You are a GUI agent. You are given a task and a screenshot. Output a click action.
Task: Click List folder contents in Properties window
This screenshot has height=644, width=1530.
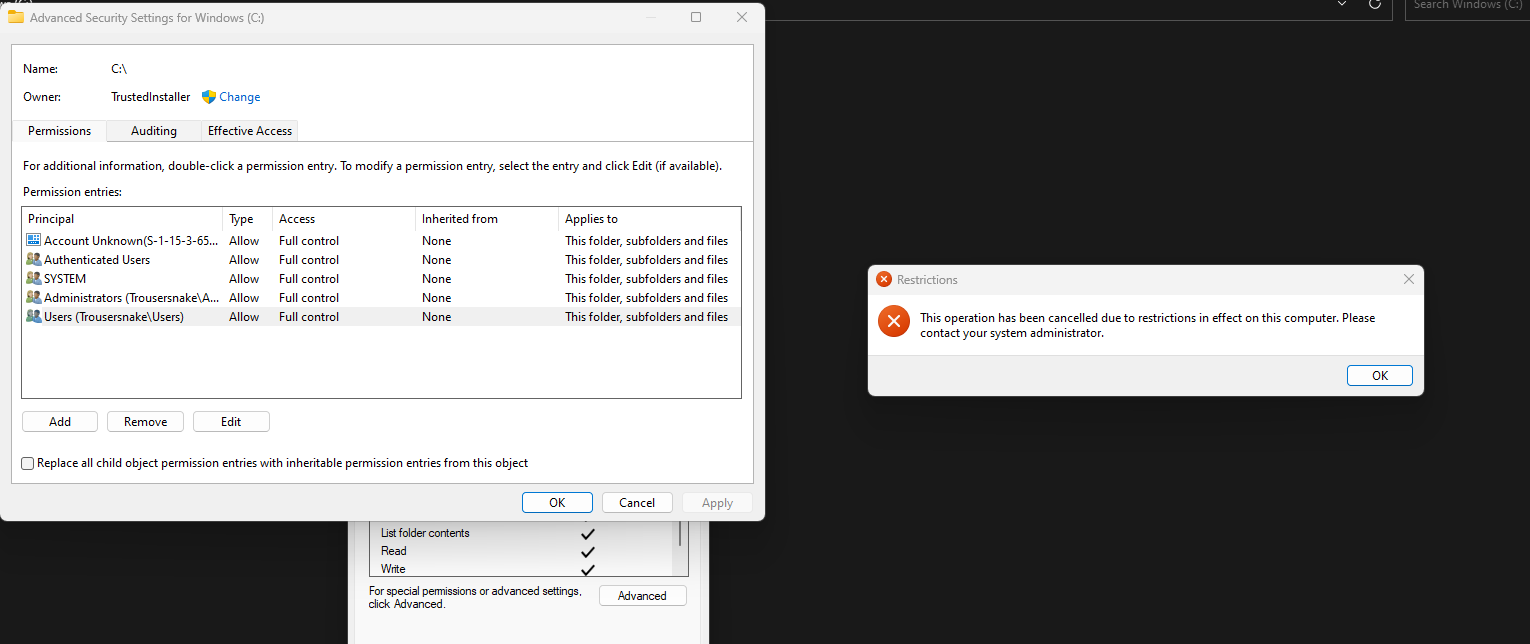(425, 533)
